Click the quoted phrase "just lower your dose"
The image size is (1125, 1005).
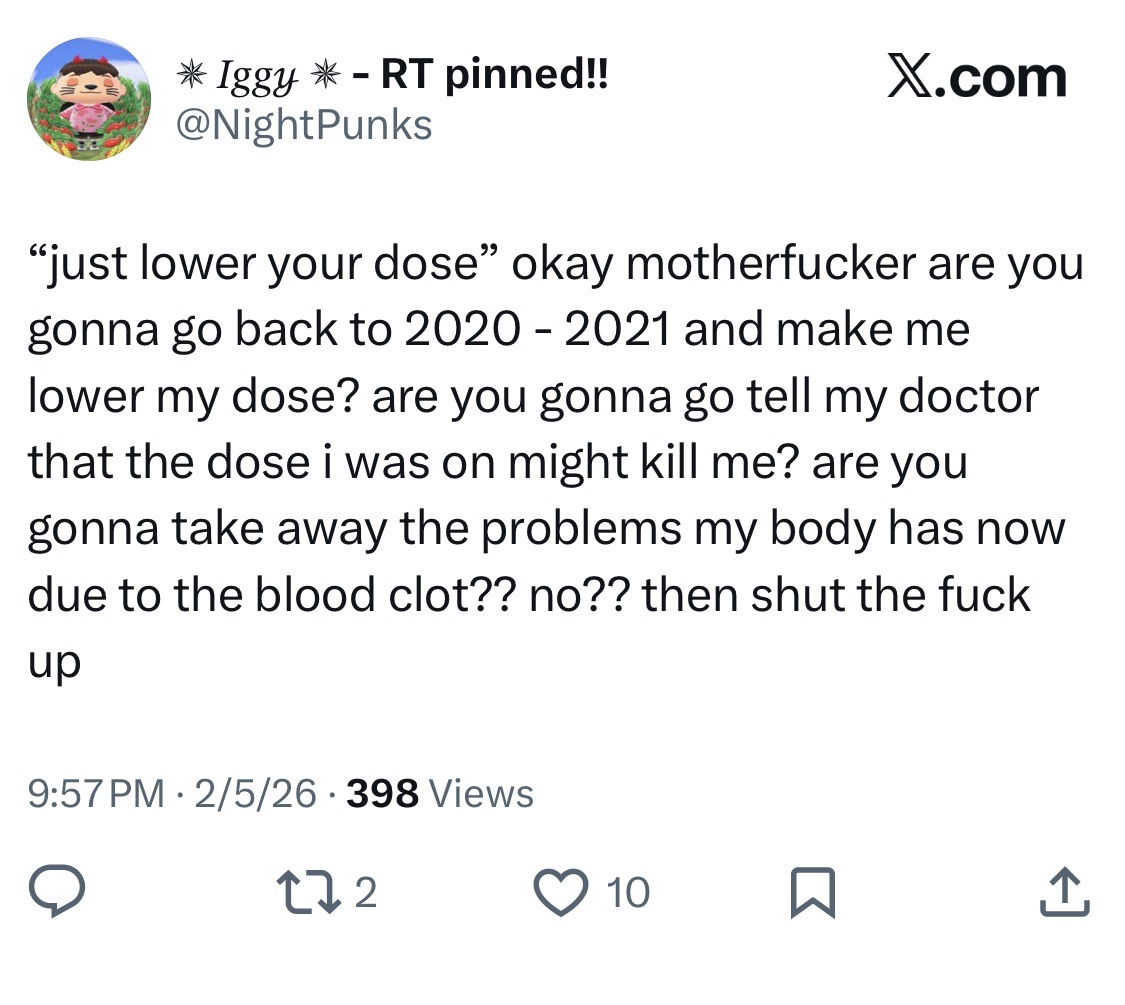coord(263,263)
